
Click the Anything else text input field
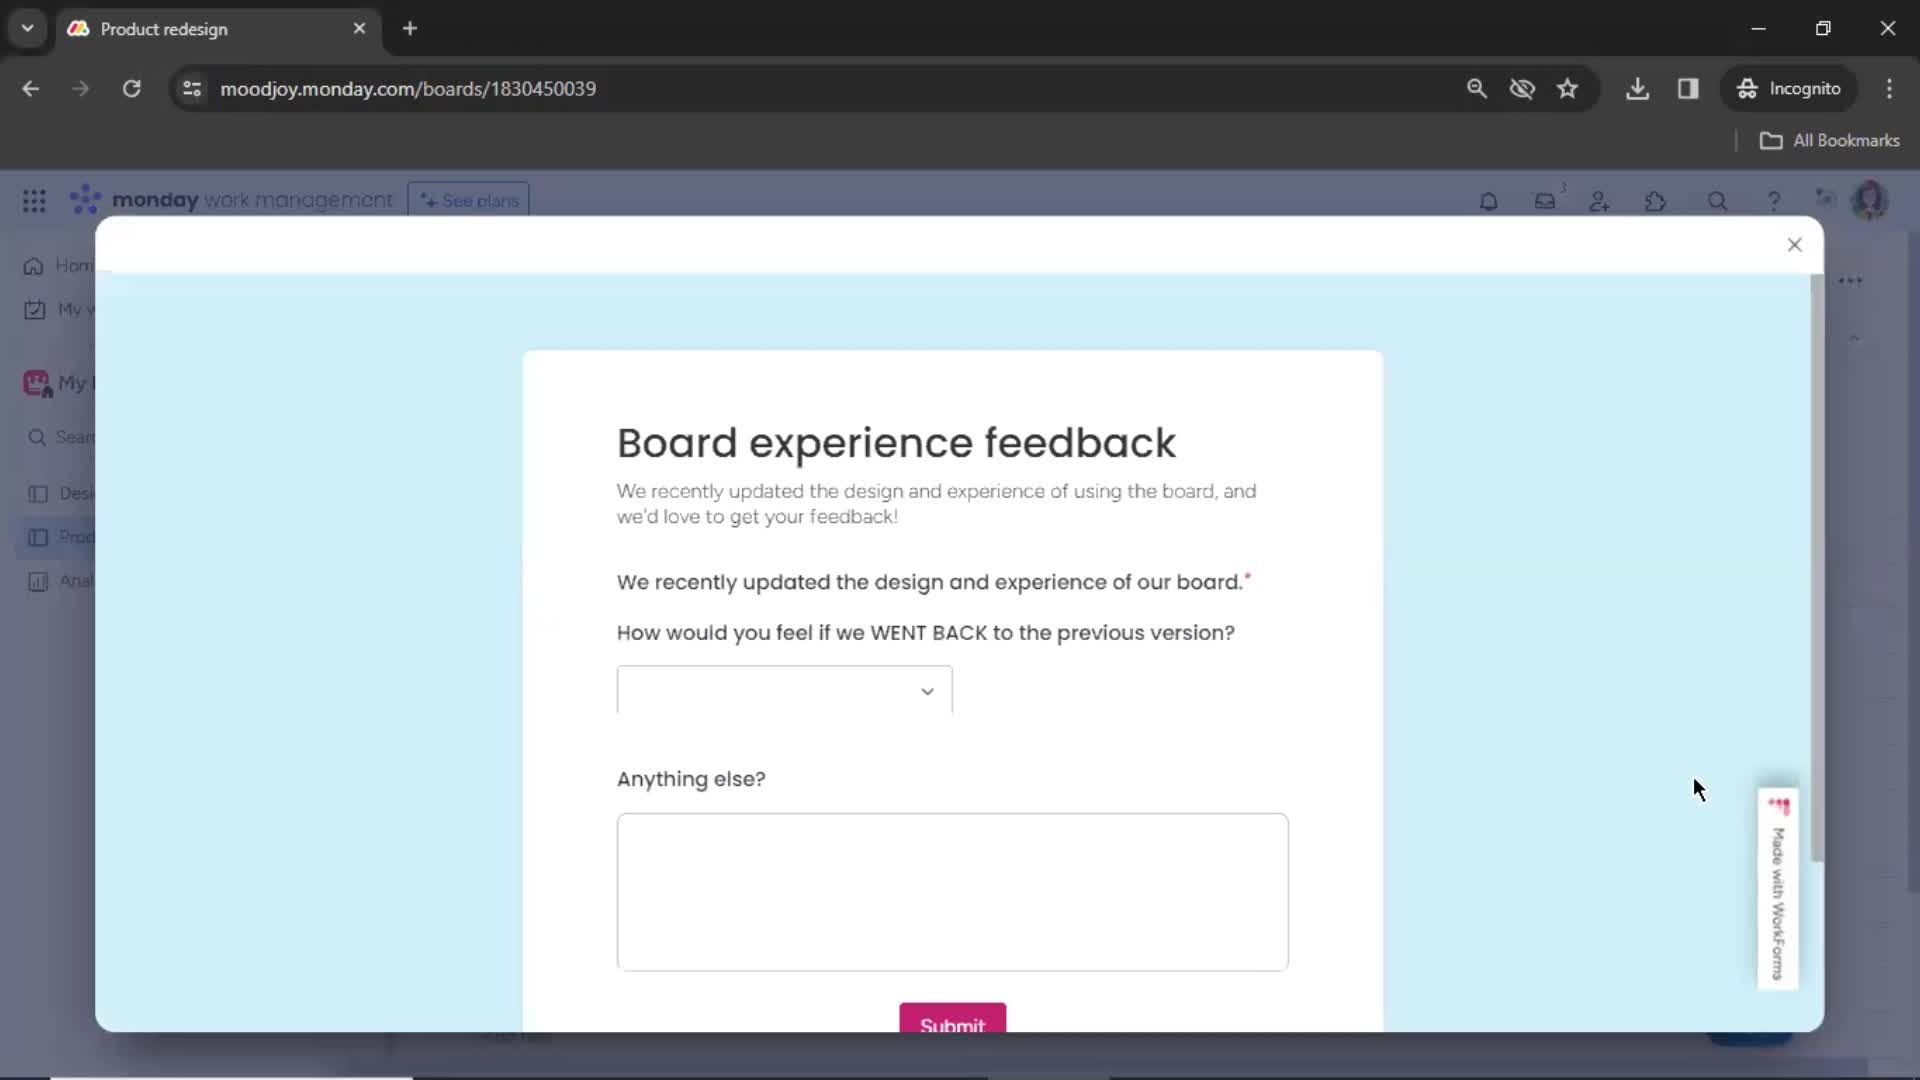(x=952, y=891)
